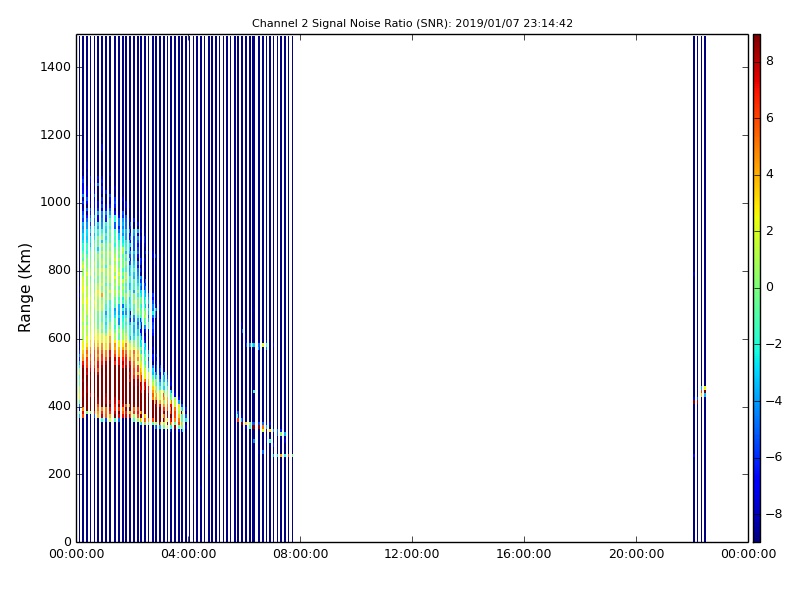Click the isolated echo near 22:00 at 430 km

click(702, 393)
